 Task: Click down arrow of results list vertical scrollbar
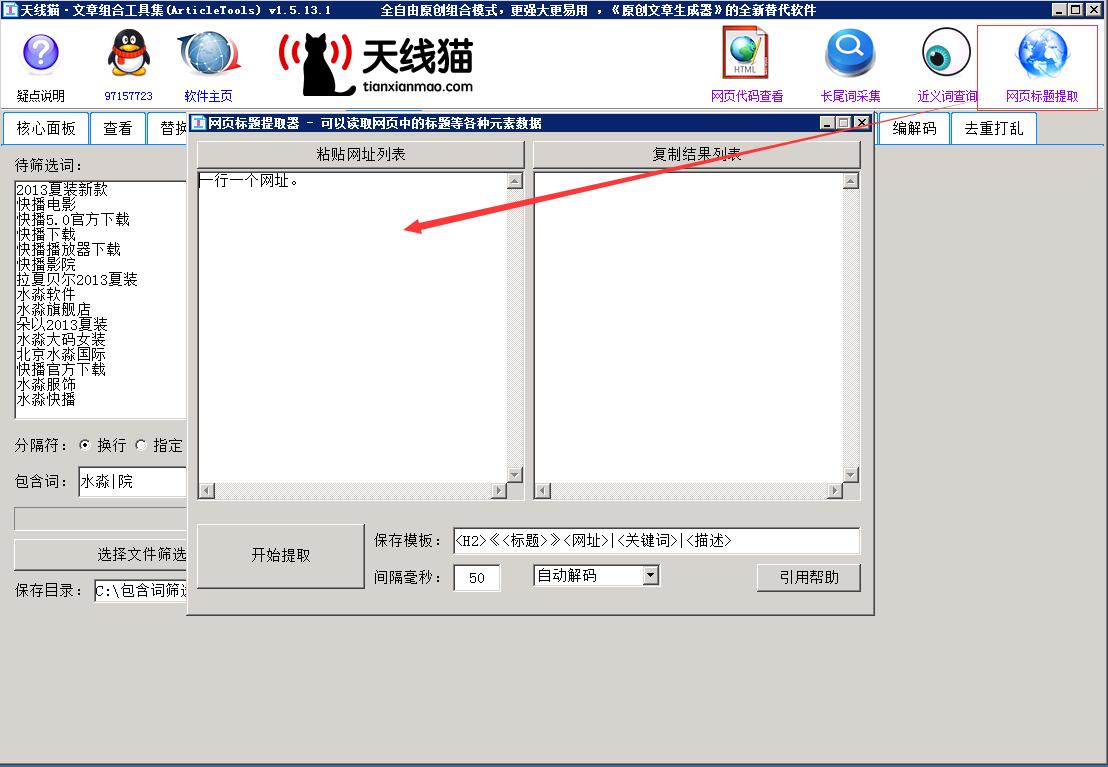coord(851,474)
